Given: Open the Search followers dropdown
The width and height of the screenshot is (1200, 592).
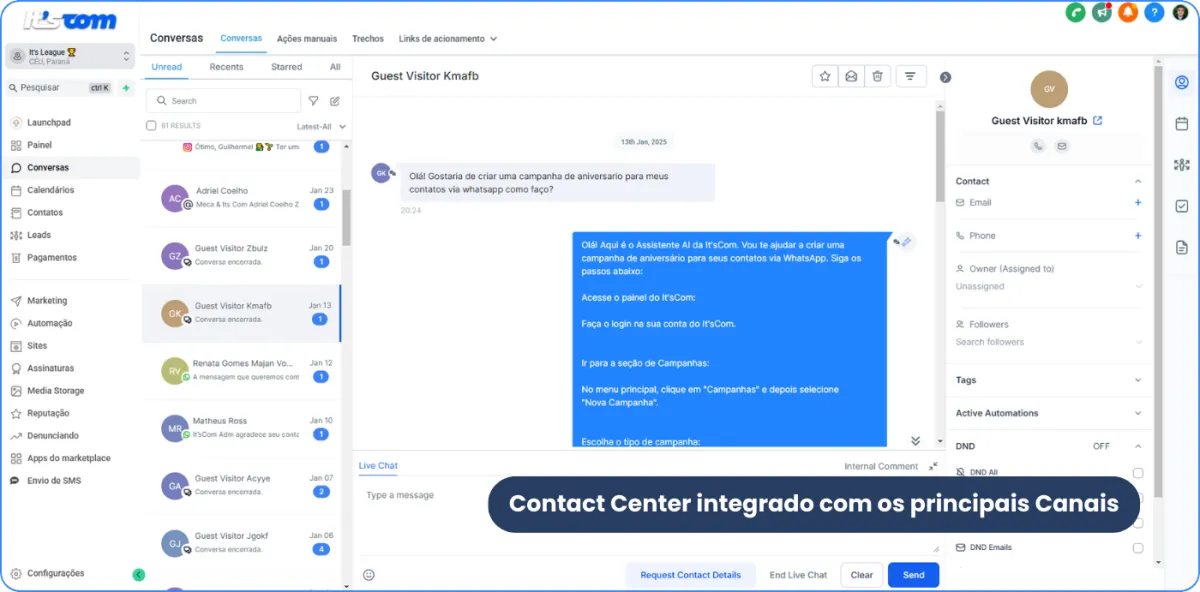Looking at the screenshot, I should (x=1049, y=342).
